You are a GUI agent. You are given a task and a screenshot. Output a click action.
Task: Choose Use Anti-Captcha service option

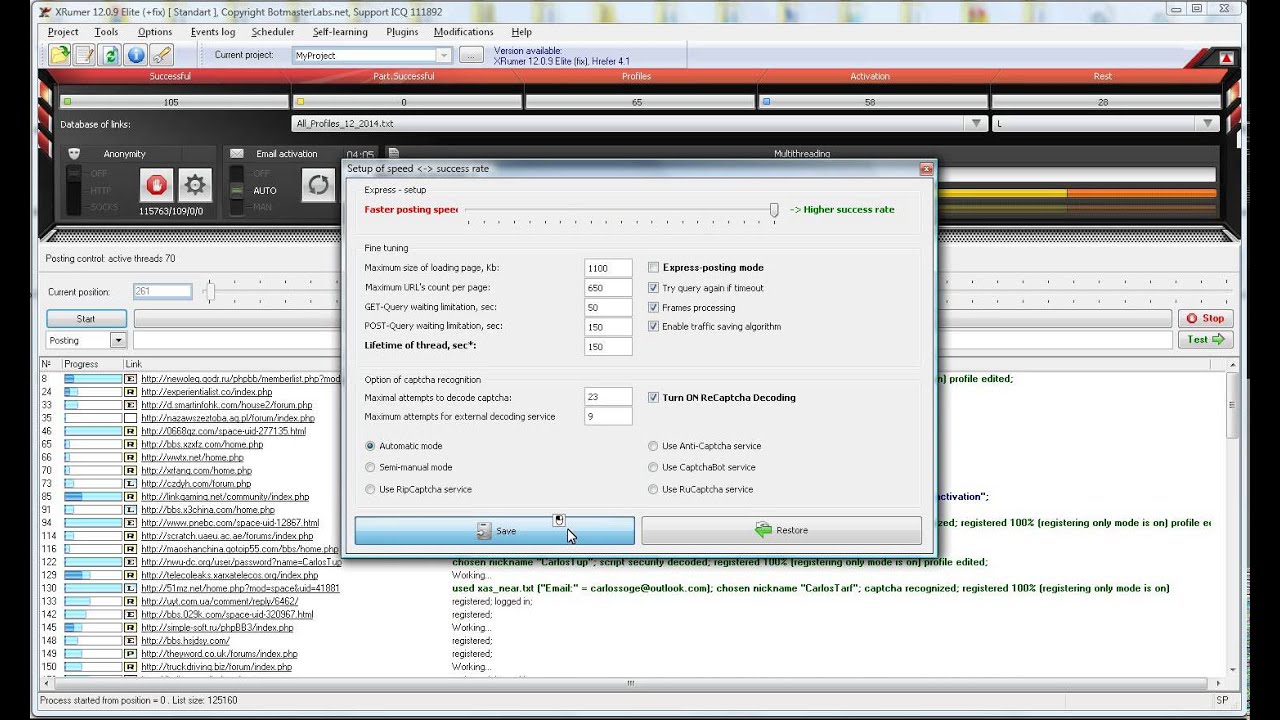click(654, 446)
